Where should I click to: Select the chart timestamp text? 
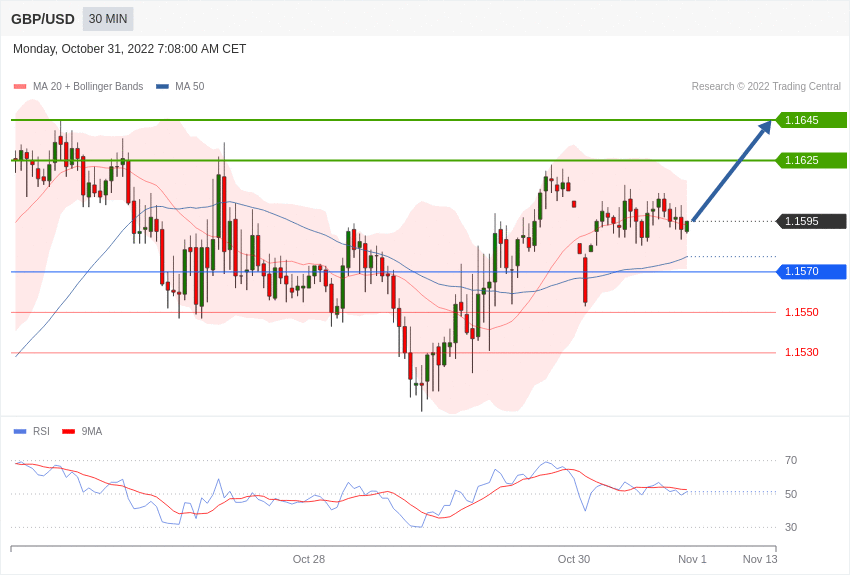[129, 49]
